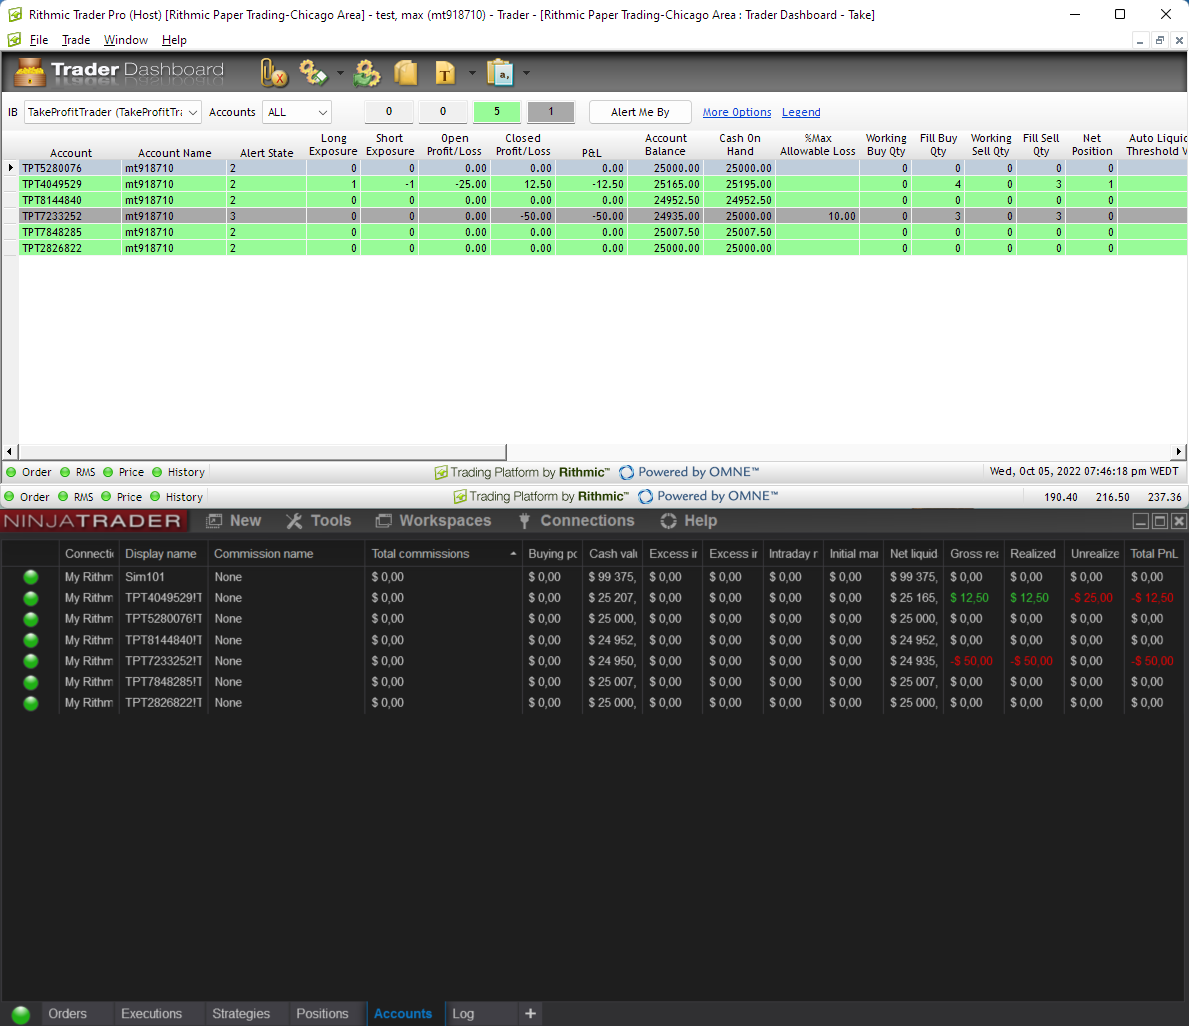Select the gray TPT7233252 account row in Rithmic

pos(604,216)
